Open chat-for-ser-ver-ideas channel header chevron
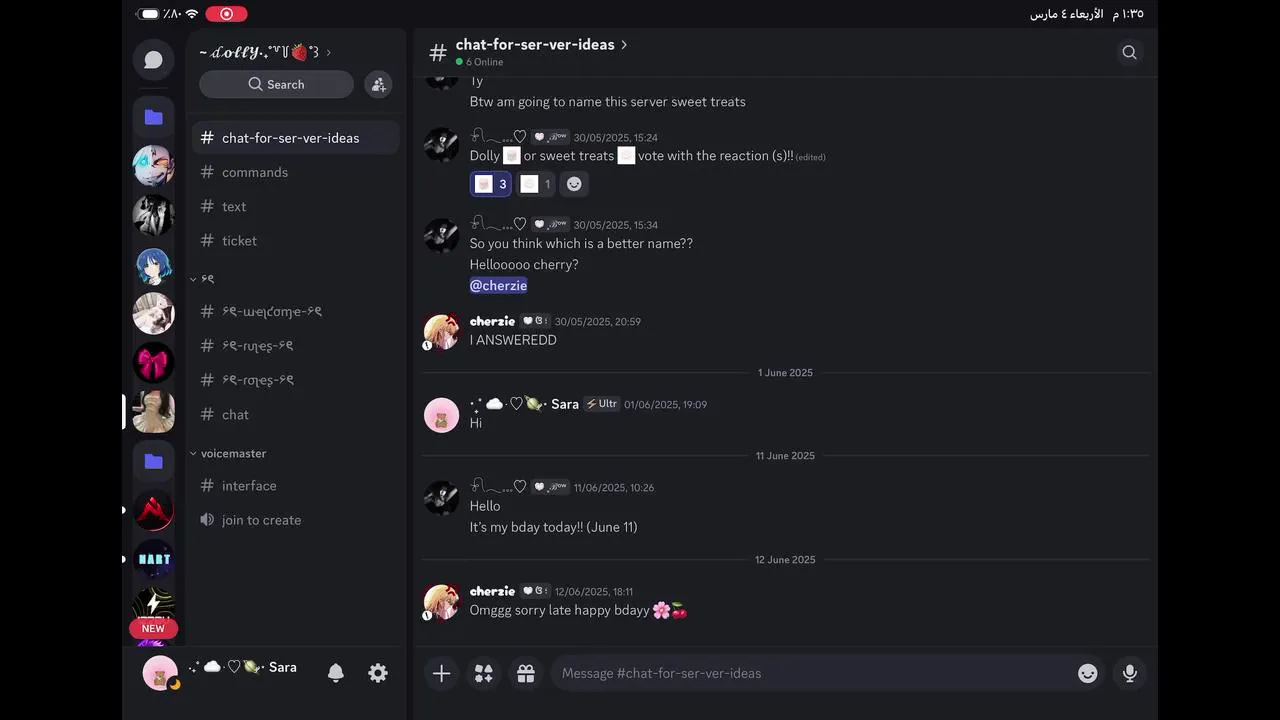Image resolution: width=1280 pixels, height=720 pixels. [x=624, y=45]
